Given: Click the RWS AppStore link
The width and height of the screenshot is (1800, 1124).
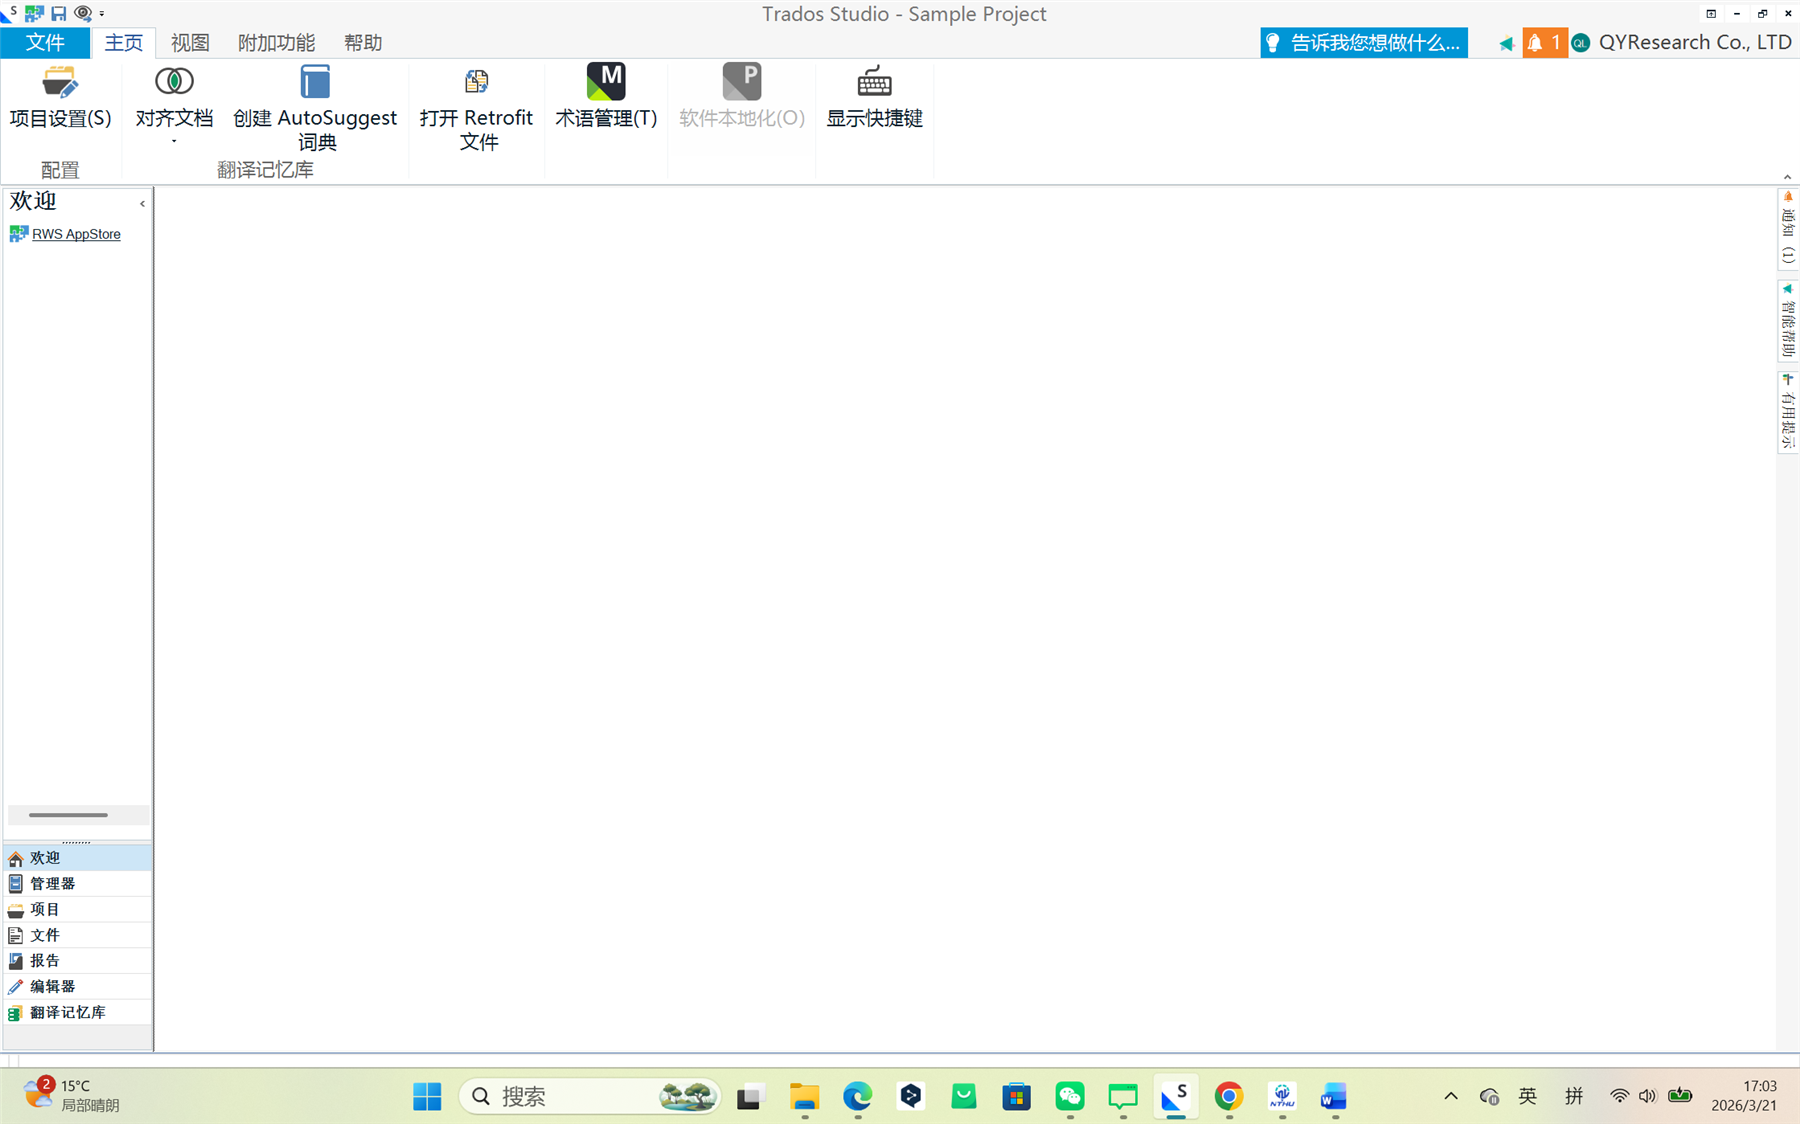Looking at the screenshot, I should click(x=77, y=233).
